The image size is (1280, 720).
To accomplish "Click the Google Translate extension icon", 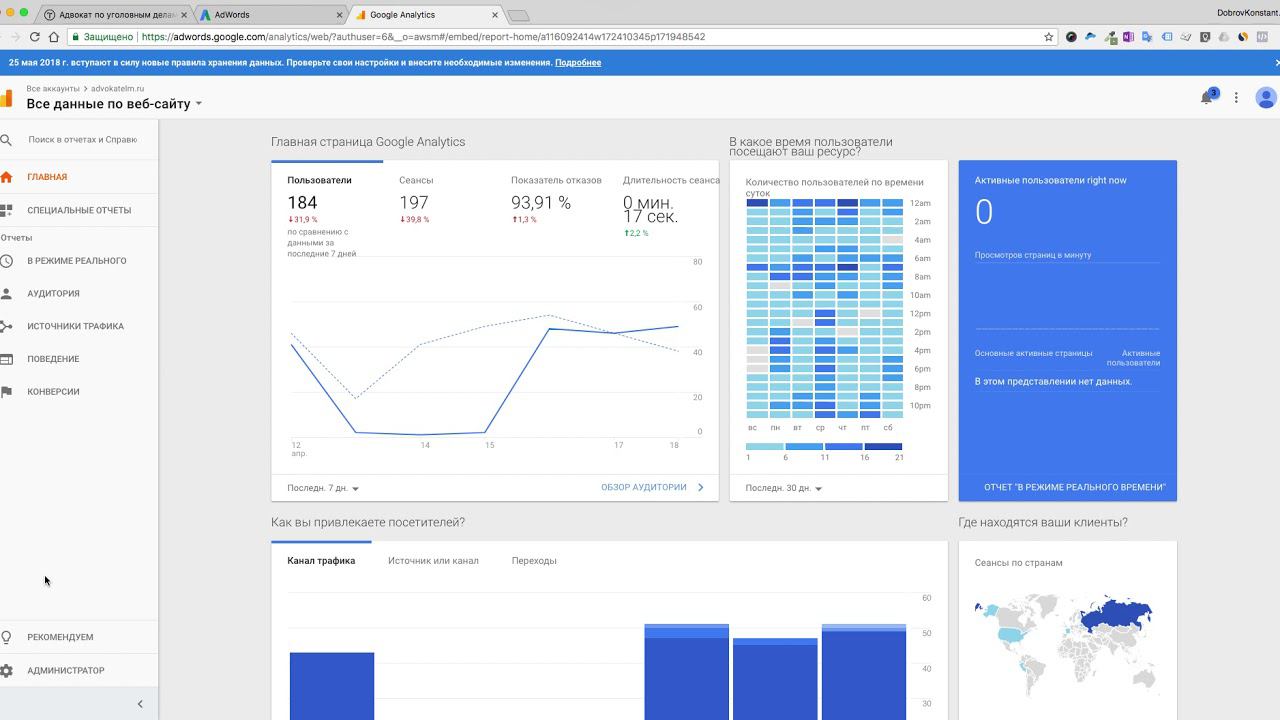I will (1148, 37).
